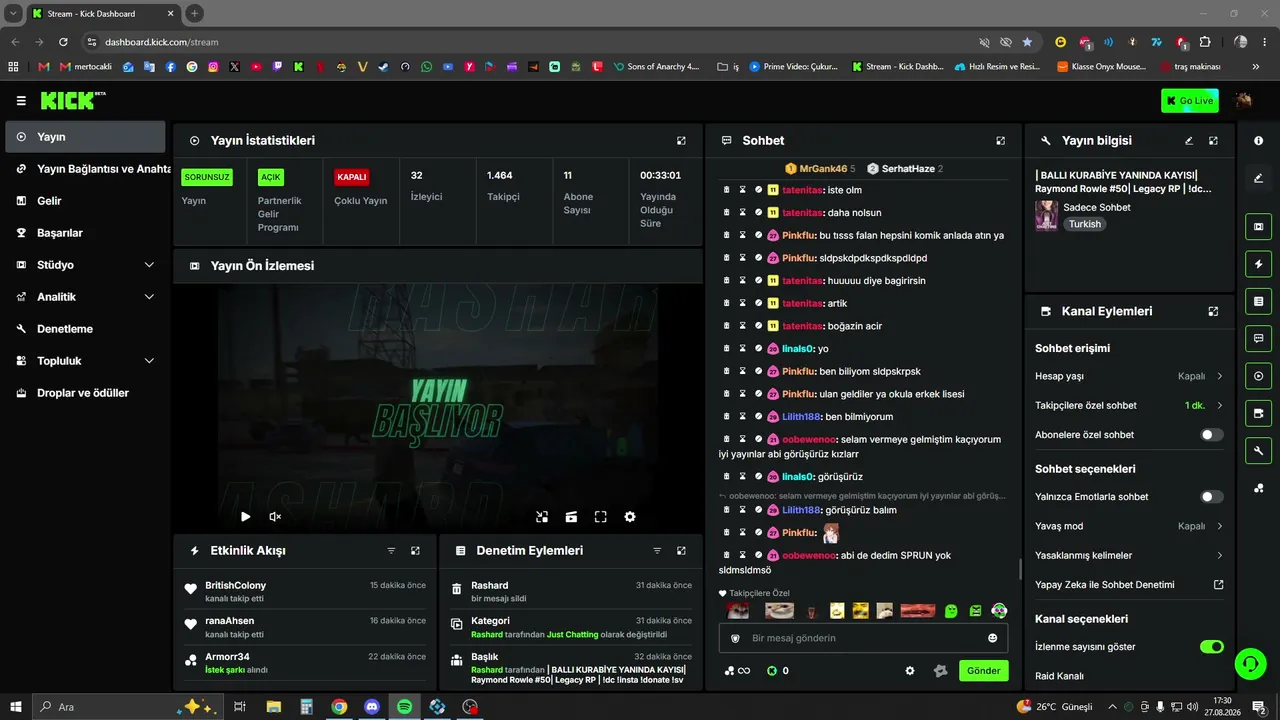Open the Başarılar sidebar page
This screenshot has height=720, width=1280.
click(85, 233)
